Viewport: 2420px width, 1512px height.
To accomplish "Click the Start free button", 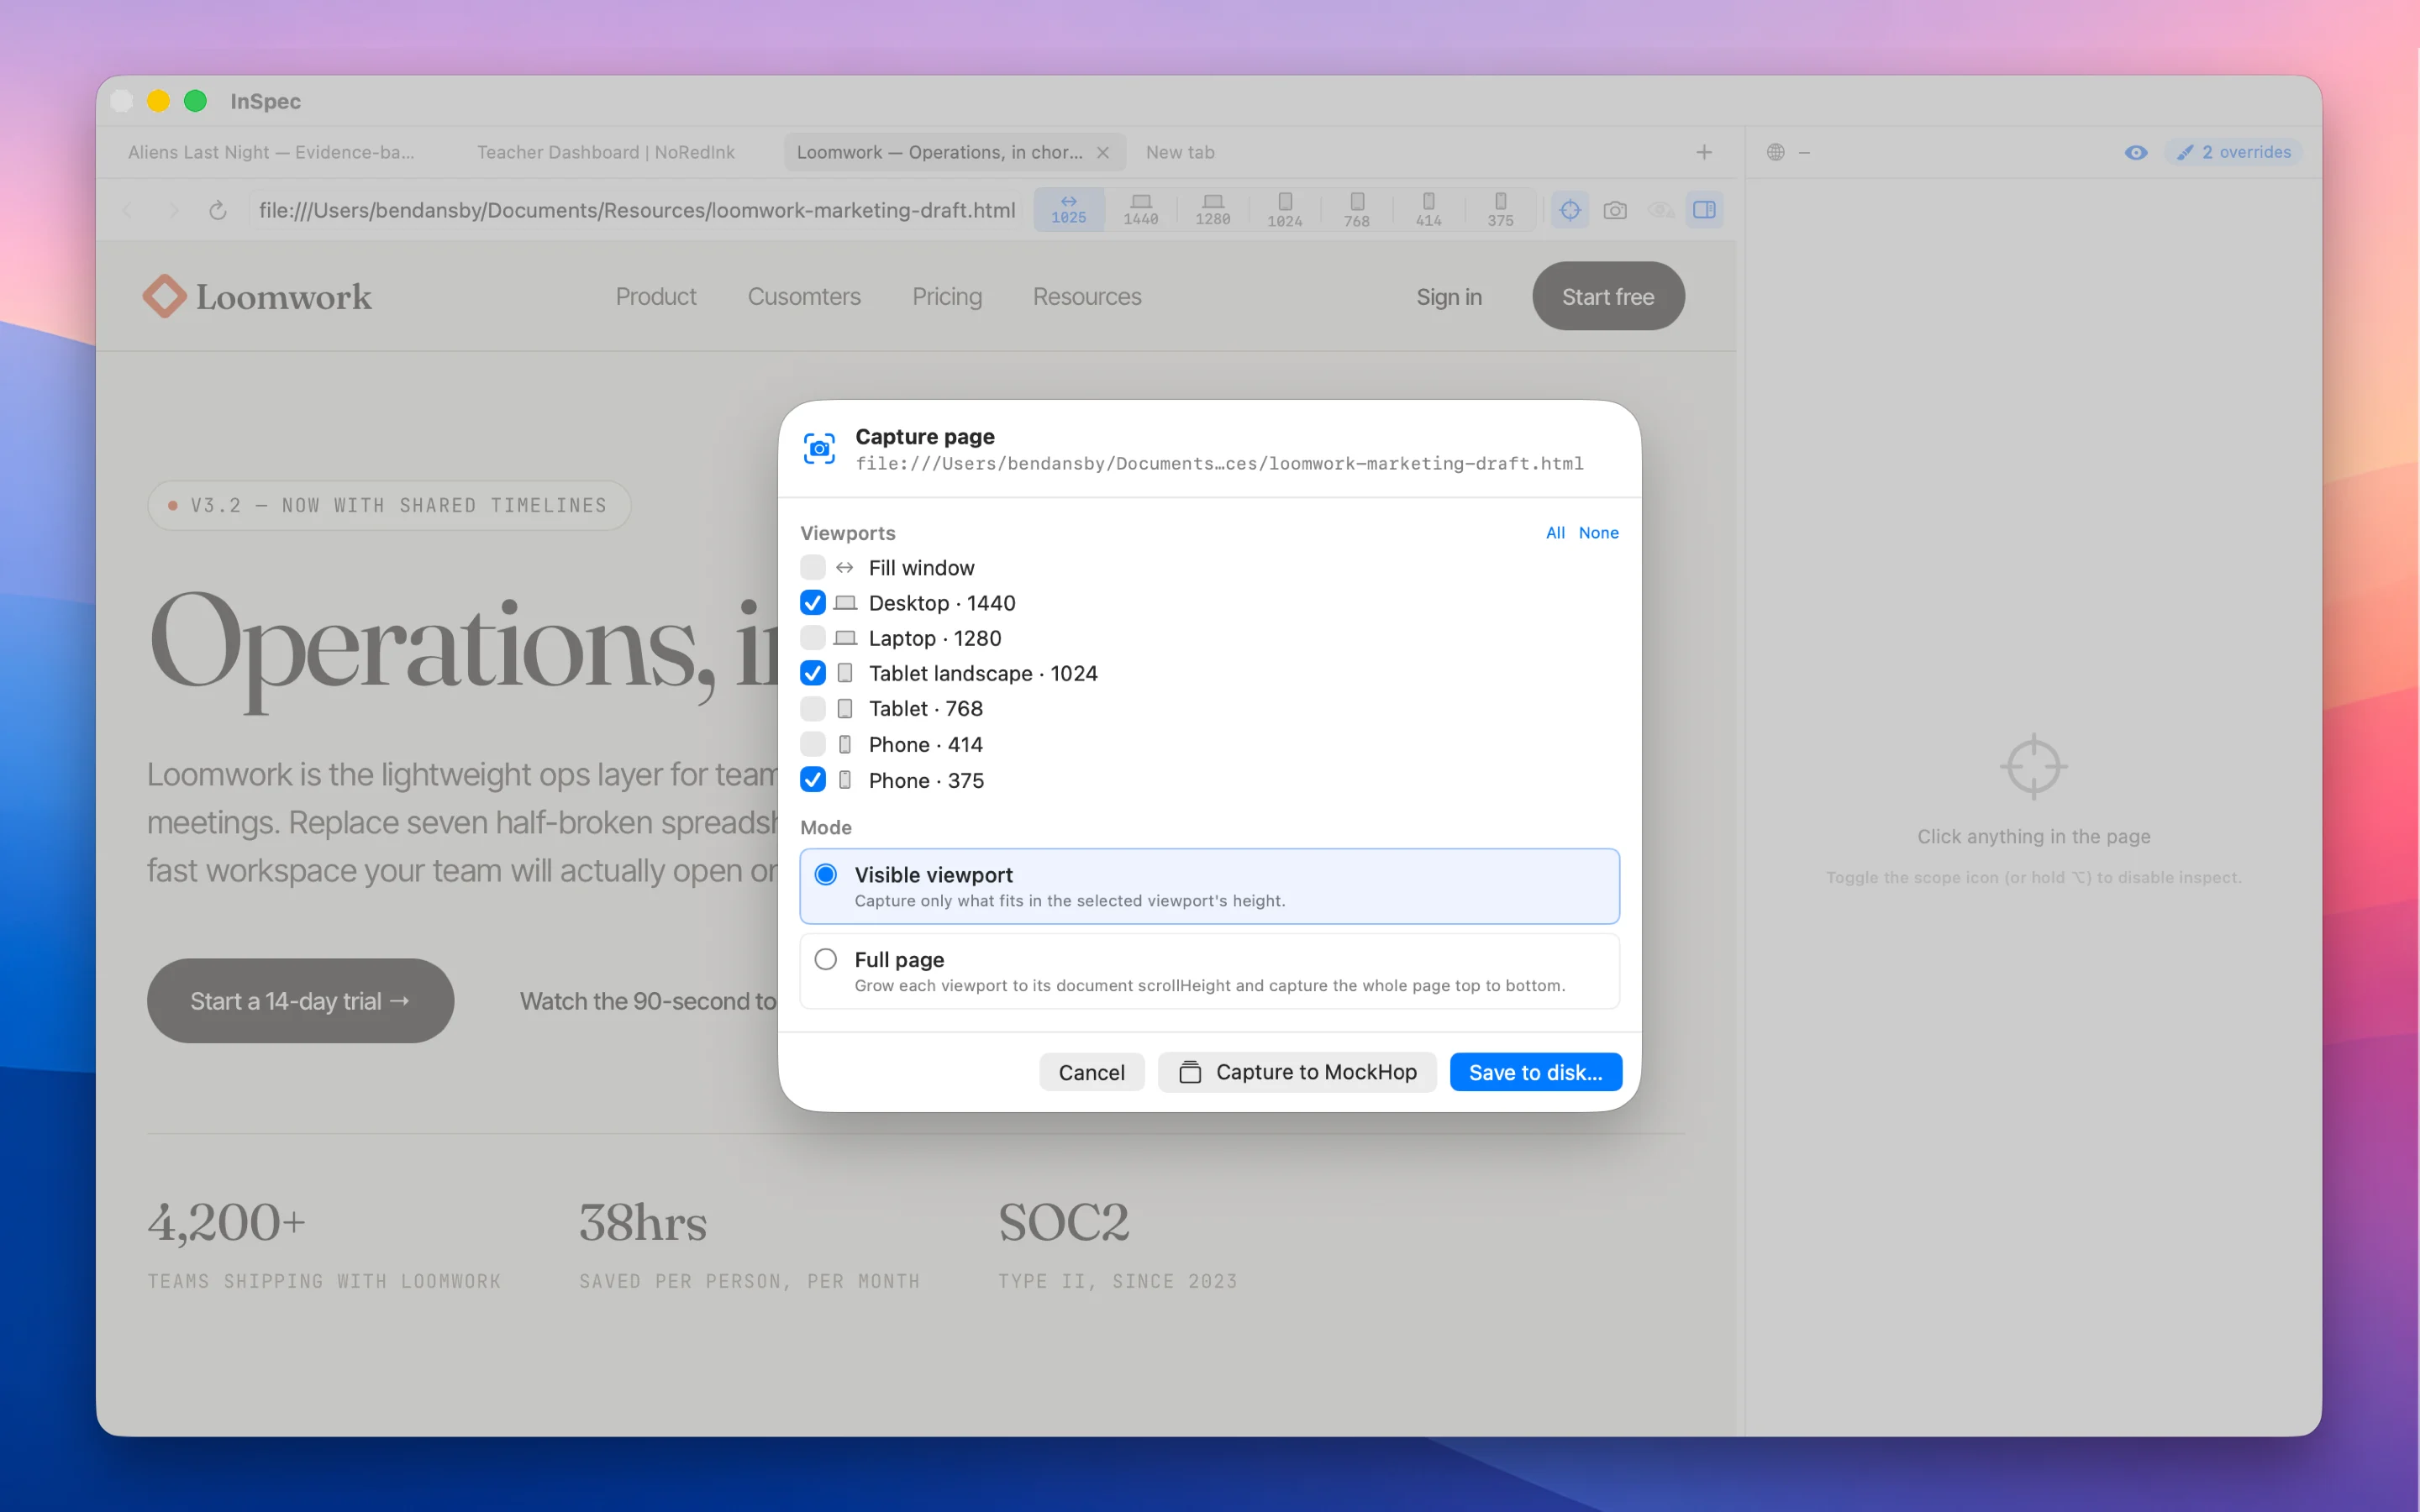I will click(1608, 297).
